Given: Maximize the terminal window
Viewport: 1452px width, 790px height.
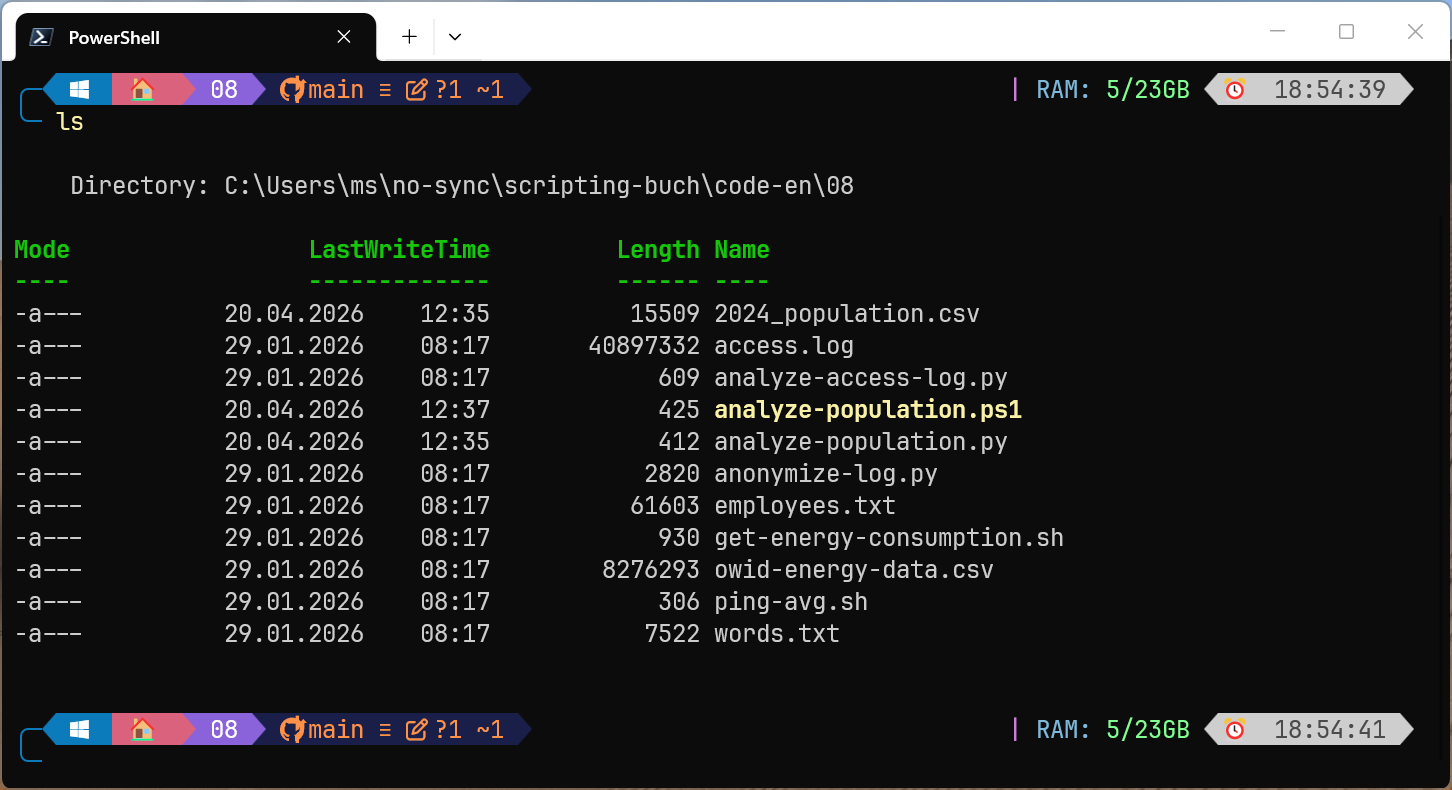Looking at the screenshot, I should [1346, 32].
